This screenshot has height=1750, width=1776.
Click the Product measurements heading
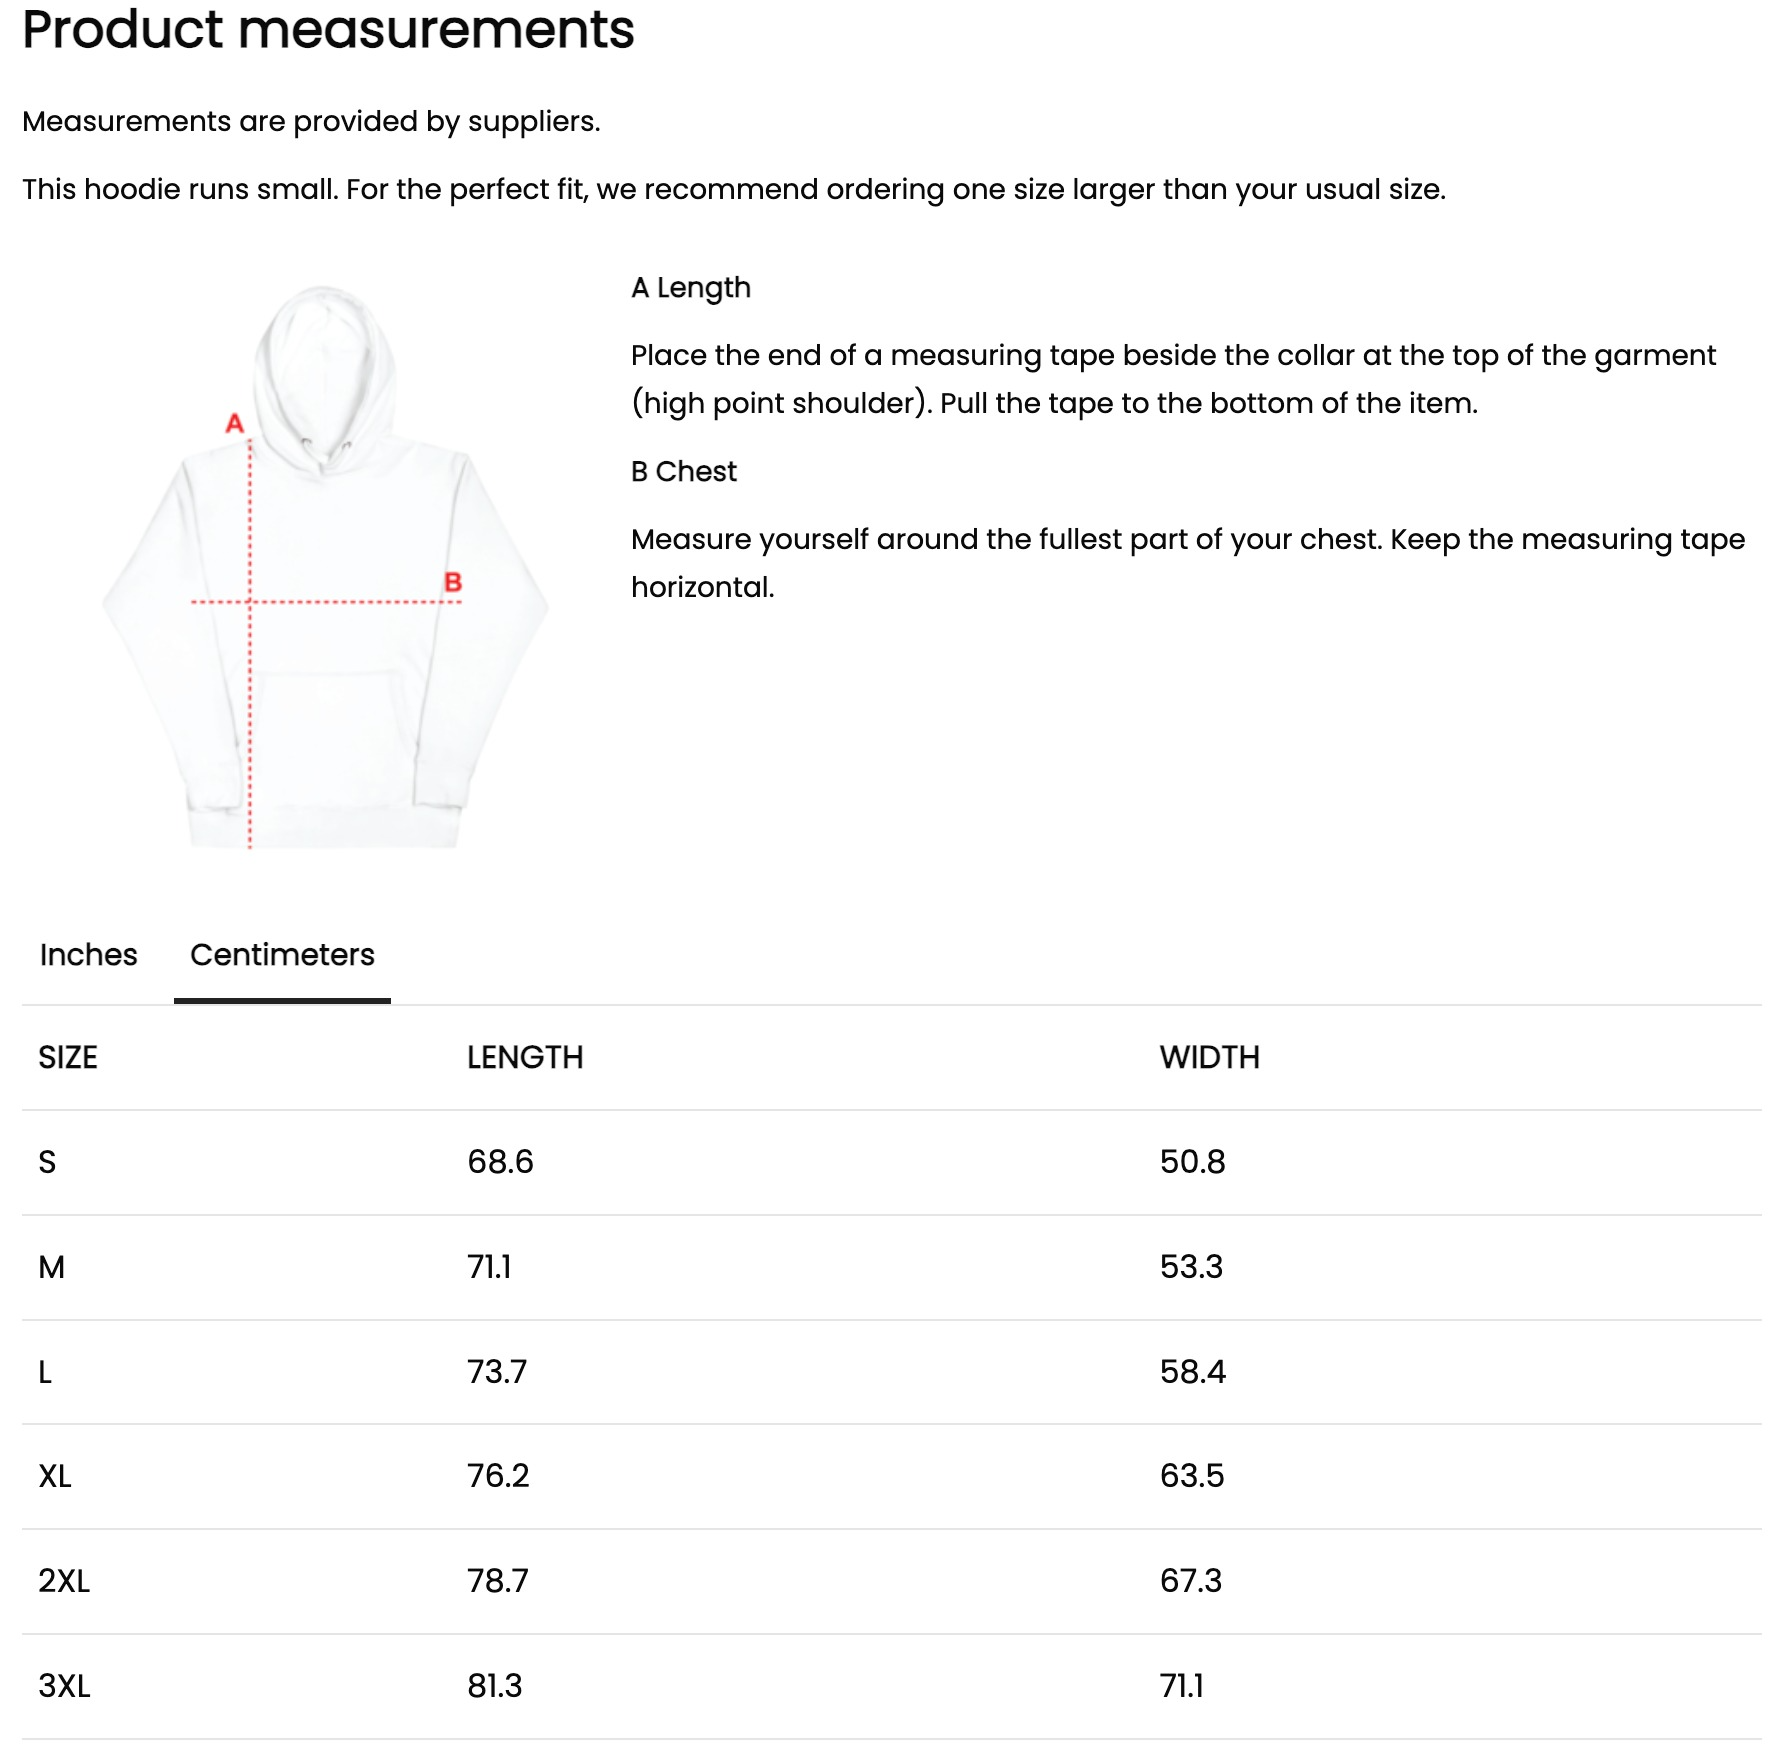(328, 30)
